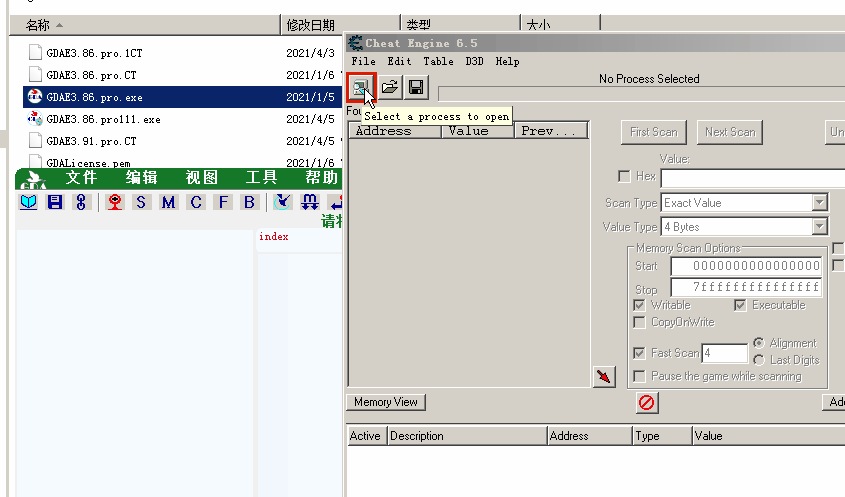Click the Value column header in results list
845x497 pixels.
tap(478, 131)
